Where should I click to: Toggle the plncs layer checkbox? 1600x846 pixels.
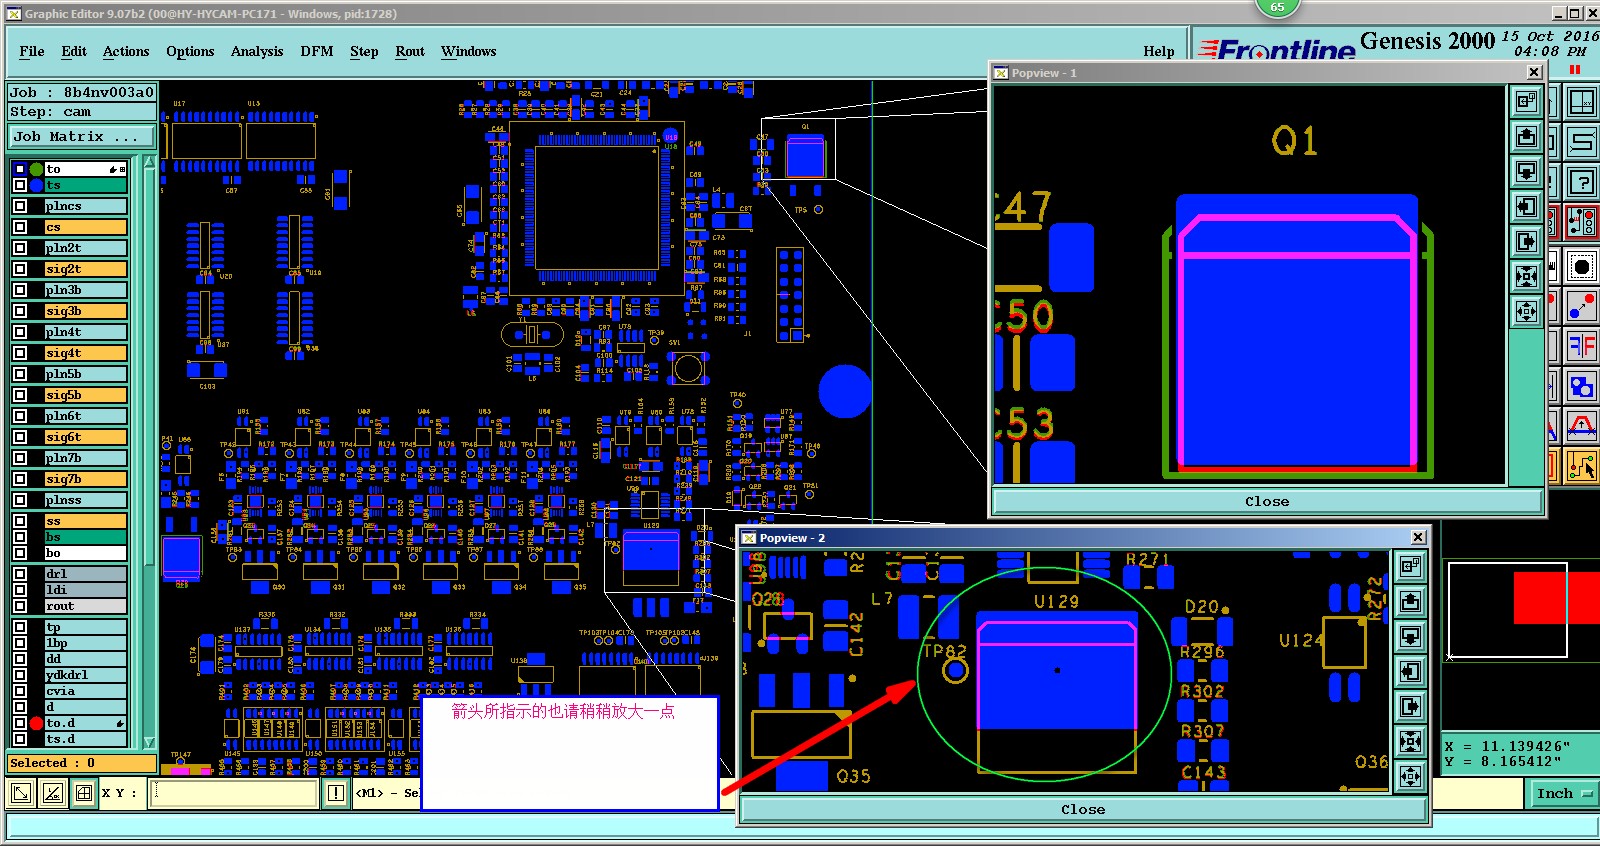pyautogui.click(x=20, y=206)
